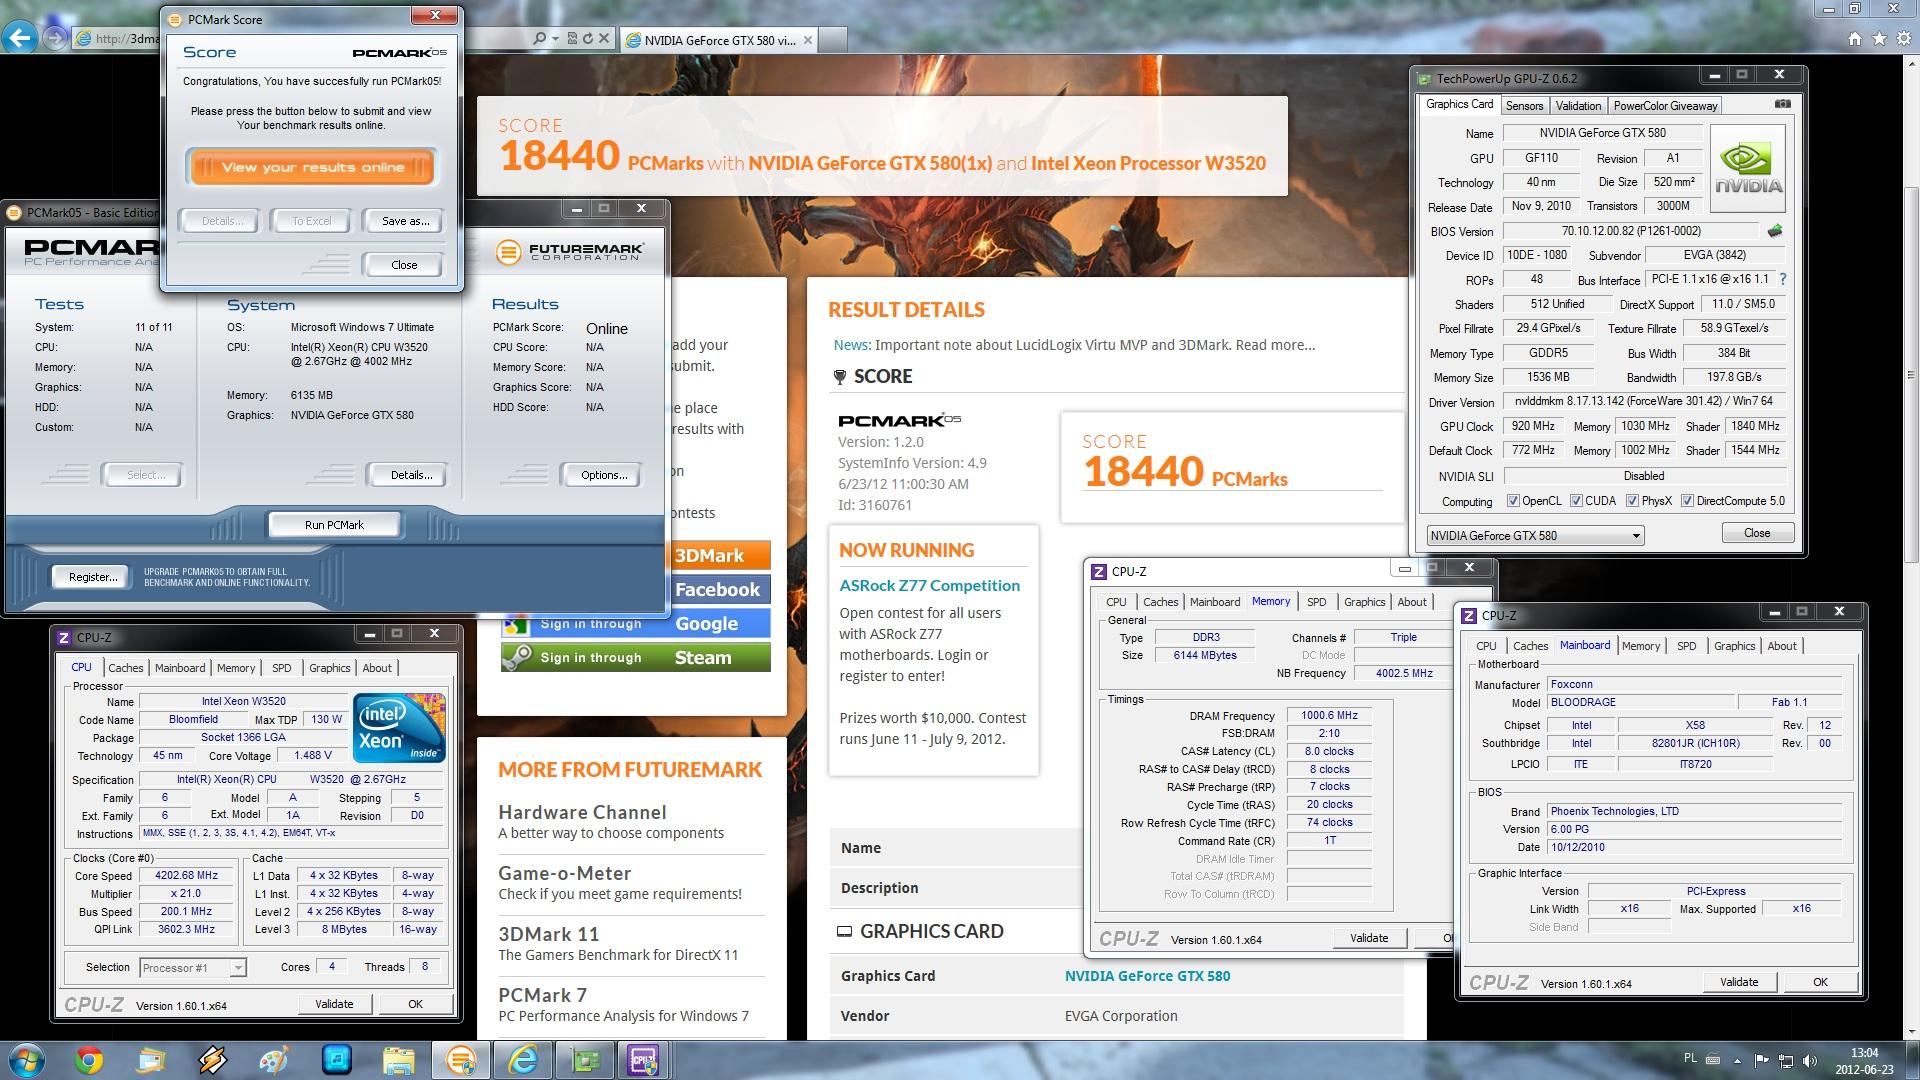This screenshot has width=1920, height=1080.
Task: Validate in CPU tab CPU-Z window
Action: pos(334,1004)
